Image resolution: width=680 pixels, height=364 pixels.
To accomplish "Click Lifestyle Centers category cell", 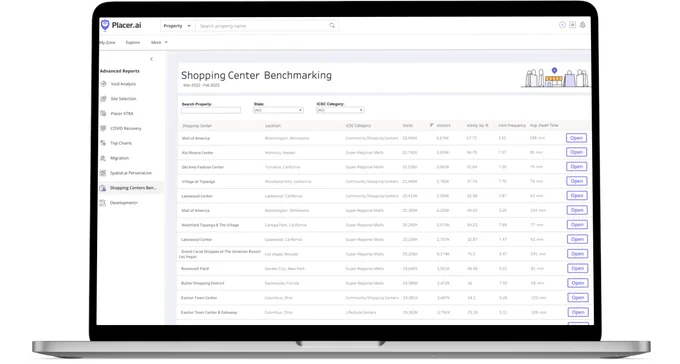I will (361, 312).
